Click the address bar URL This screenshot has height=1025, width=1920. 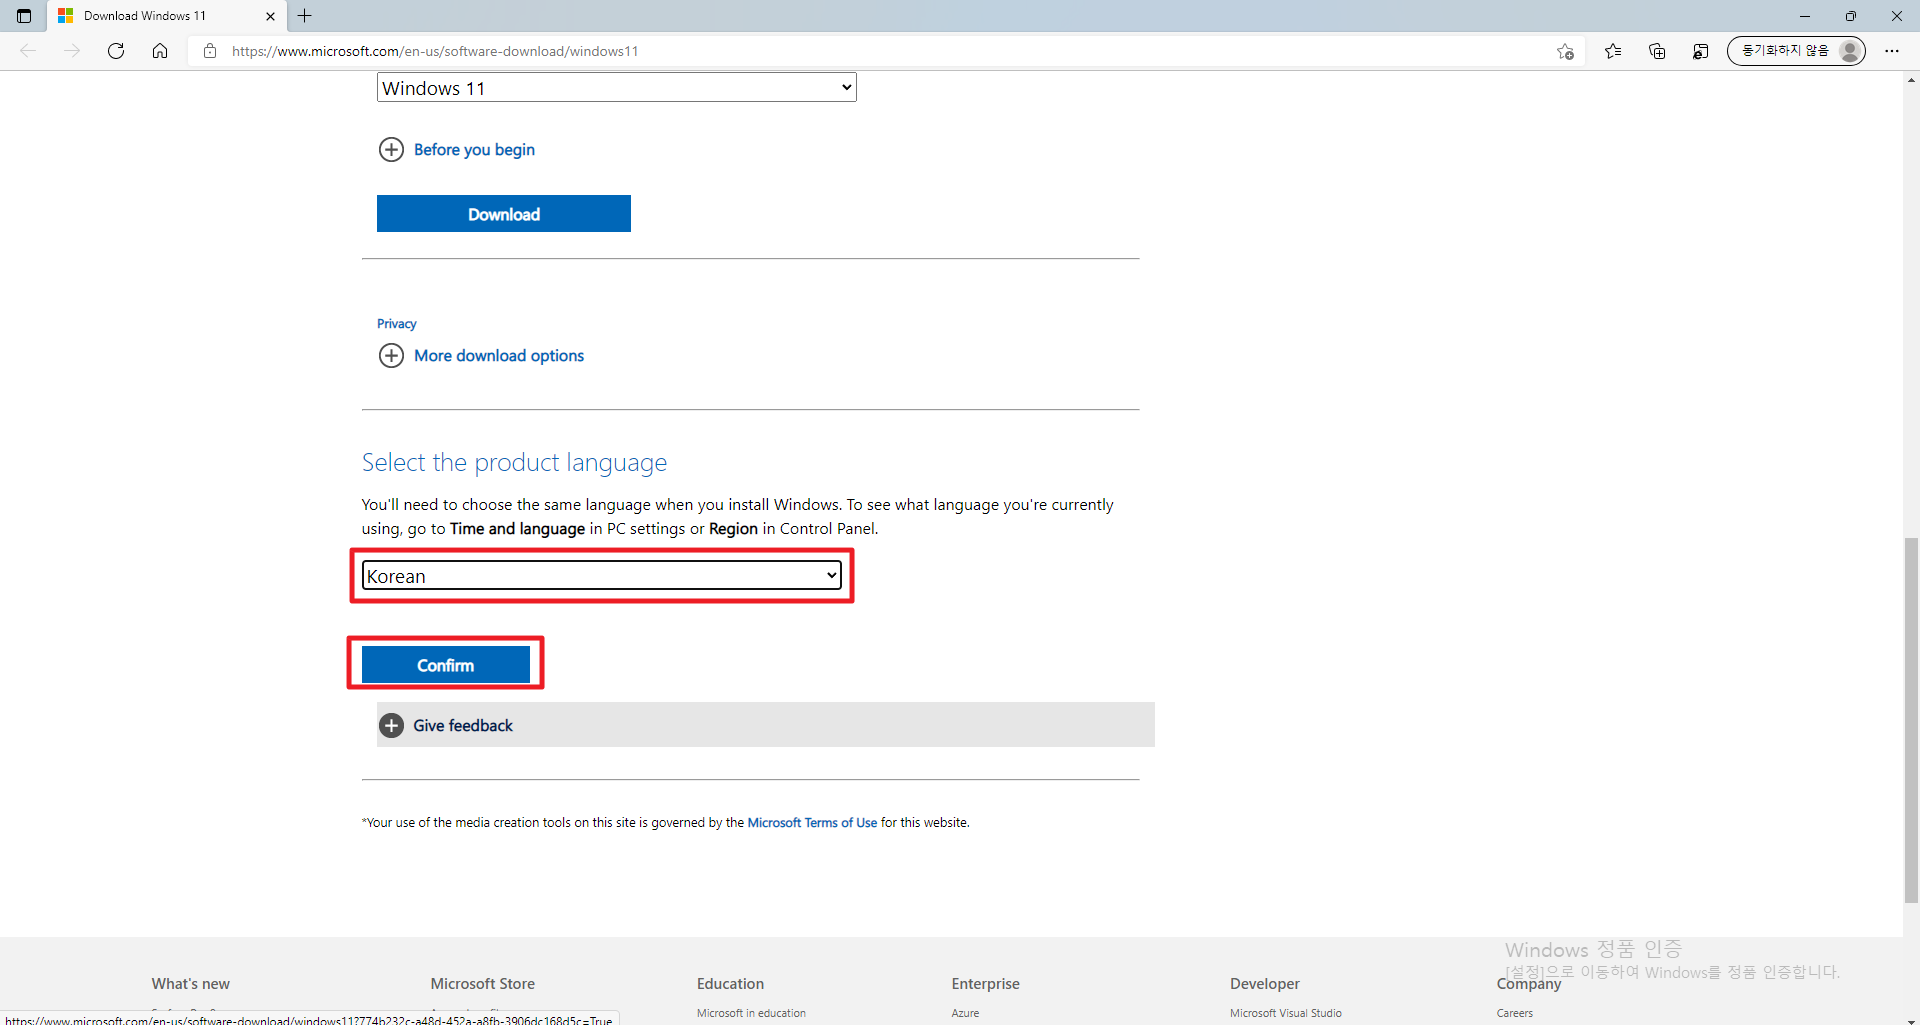[x=435, y=51]
